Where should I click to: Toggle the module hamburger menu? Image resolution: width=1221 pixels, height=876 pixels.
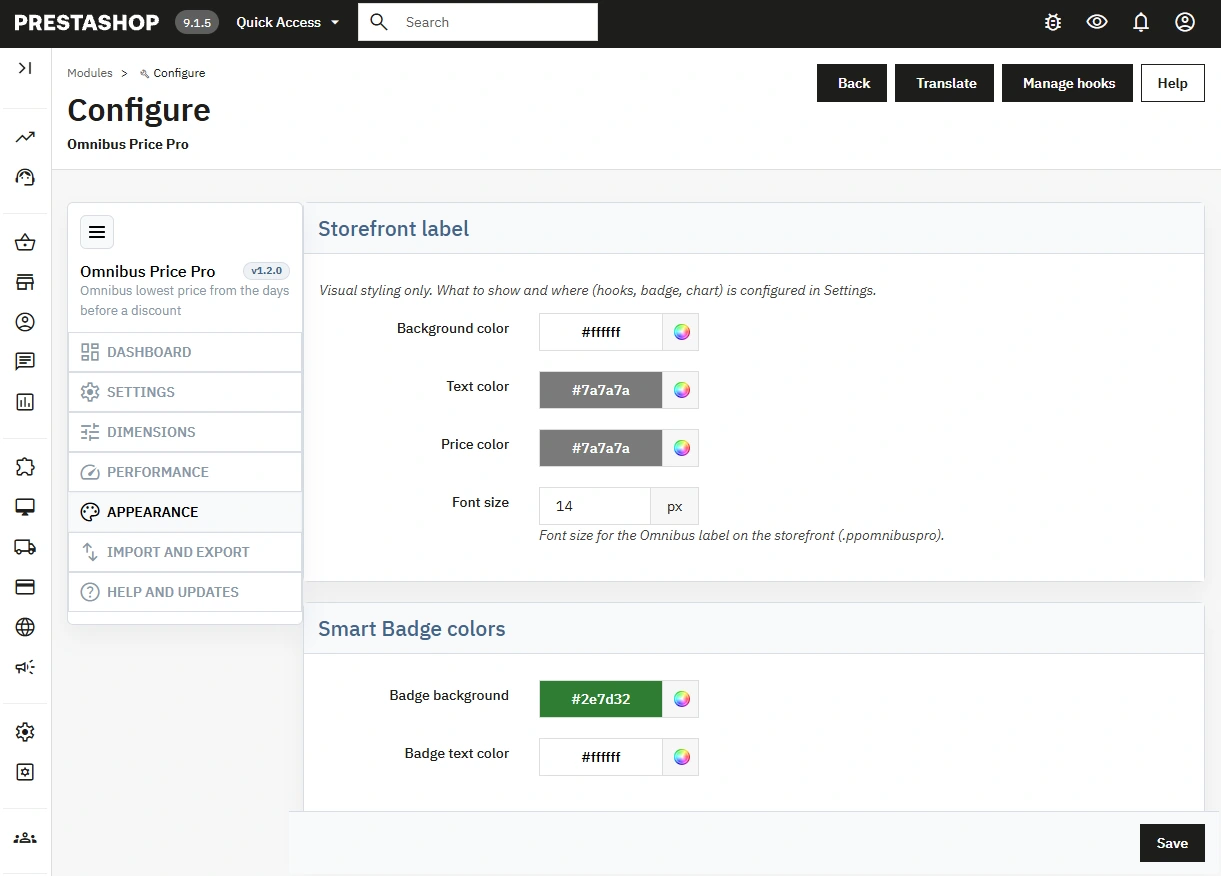coord(97,232)
